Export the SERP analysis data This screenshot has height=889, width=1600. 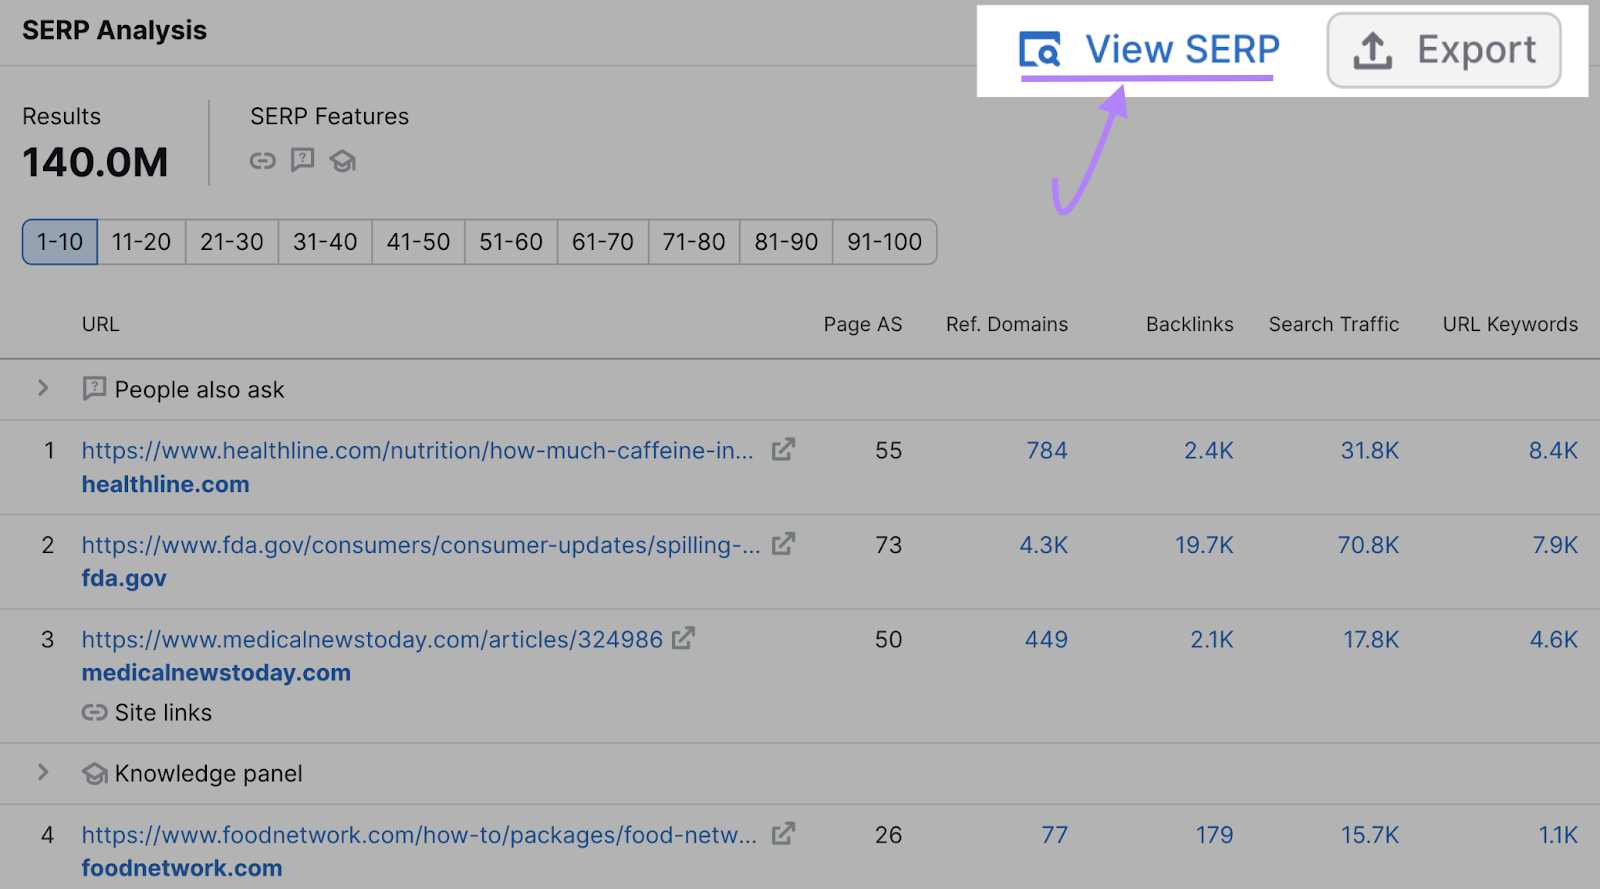point(1444,50)
